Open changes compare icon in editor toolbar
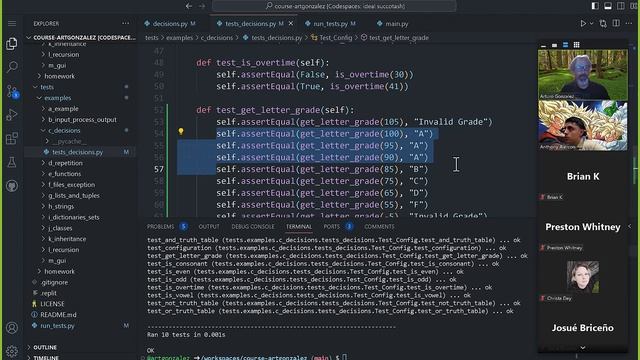The height and width of the screenshot is (360, 640). click(603, 23)
